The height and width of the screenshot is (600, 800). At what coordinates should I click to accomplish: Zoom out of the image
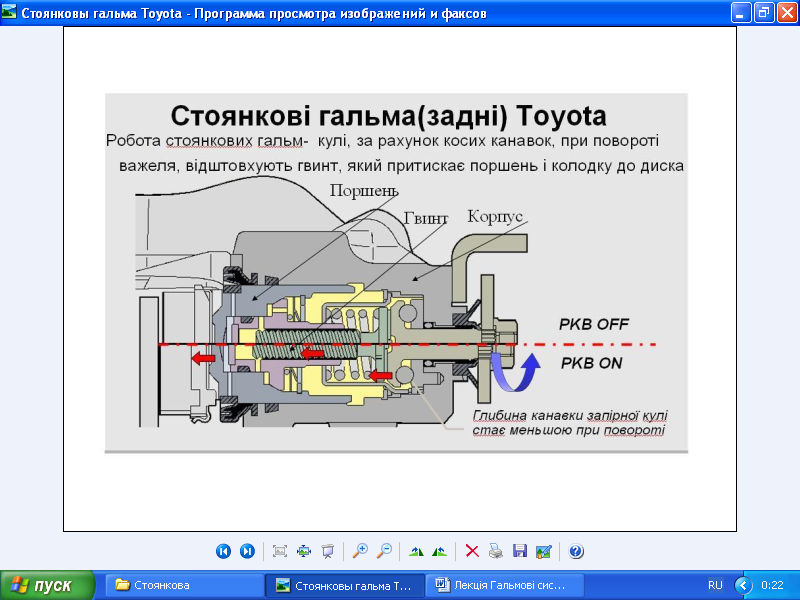384,551
